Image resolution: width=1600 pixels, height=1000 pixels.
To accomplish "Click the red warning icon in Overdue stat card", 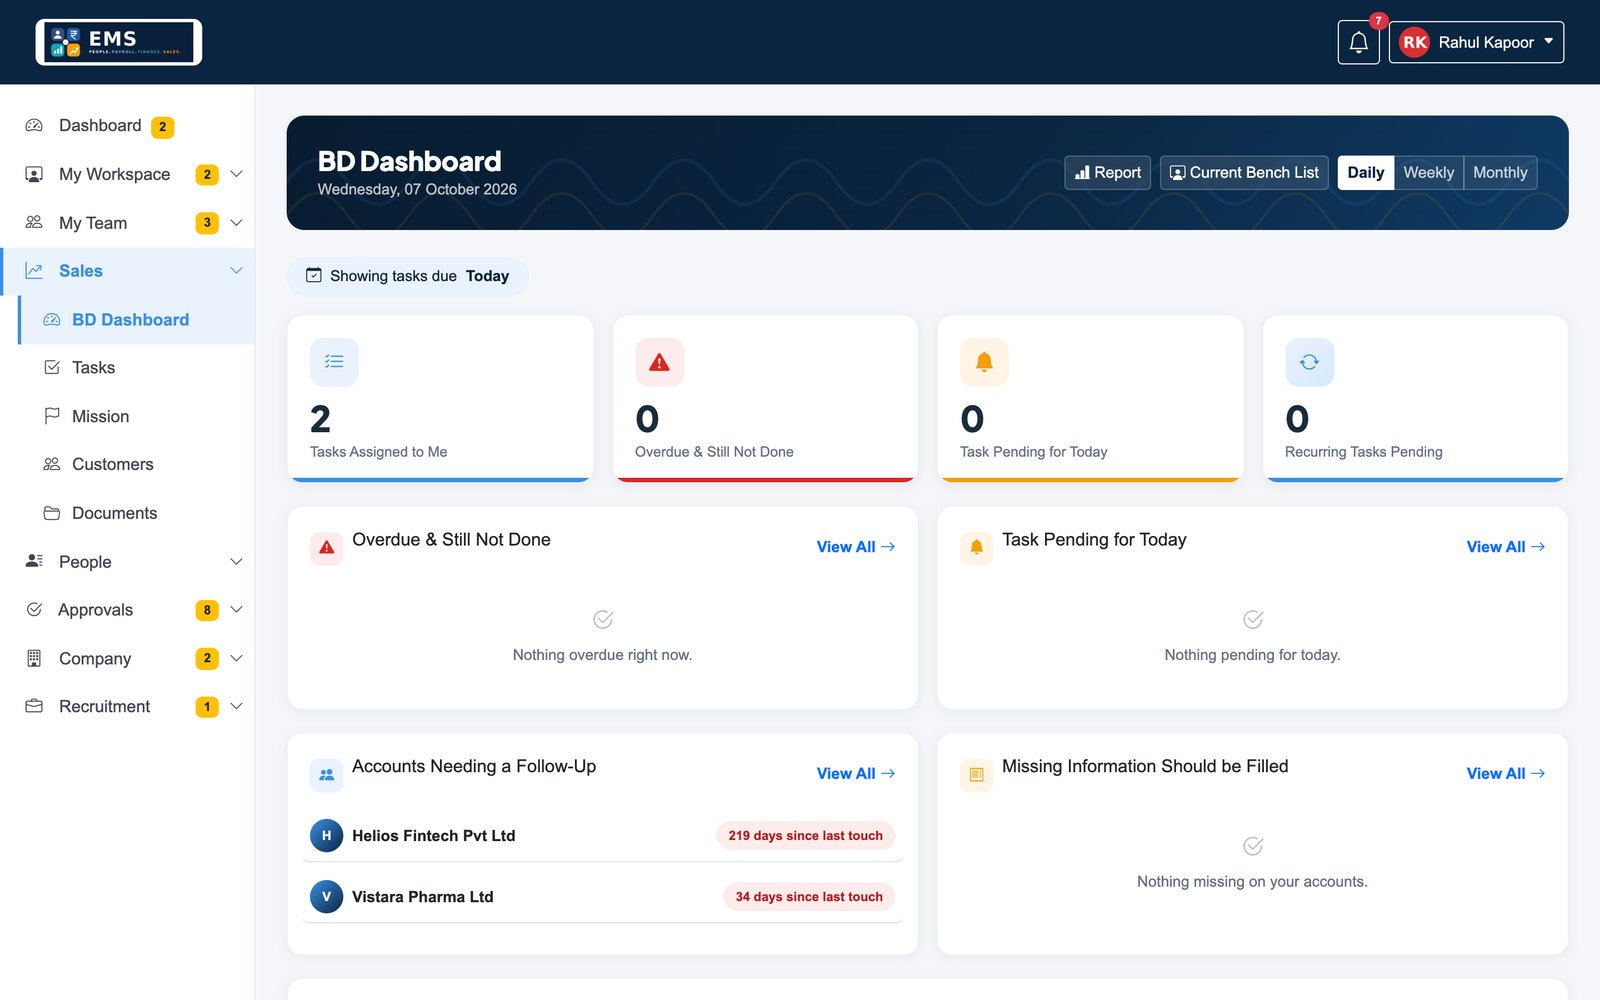I will [659, 362].
